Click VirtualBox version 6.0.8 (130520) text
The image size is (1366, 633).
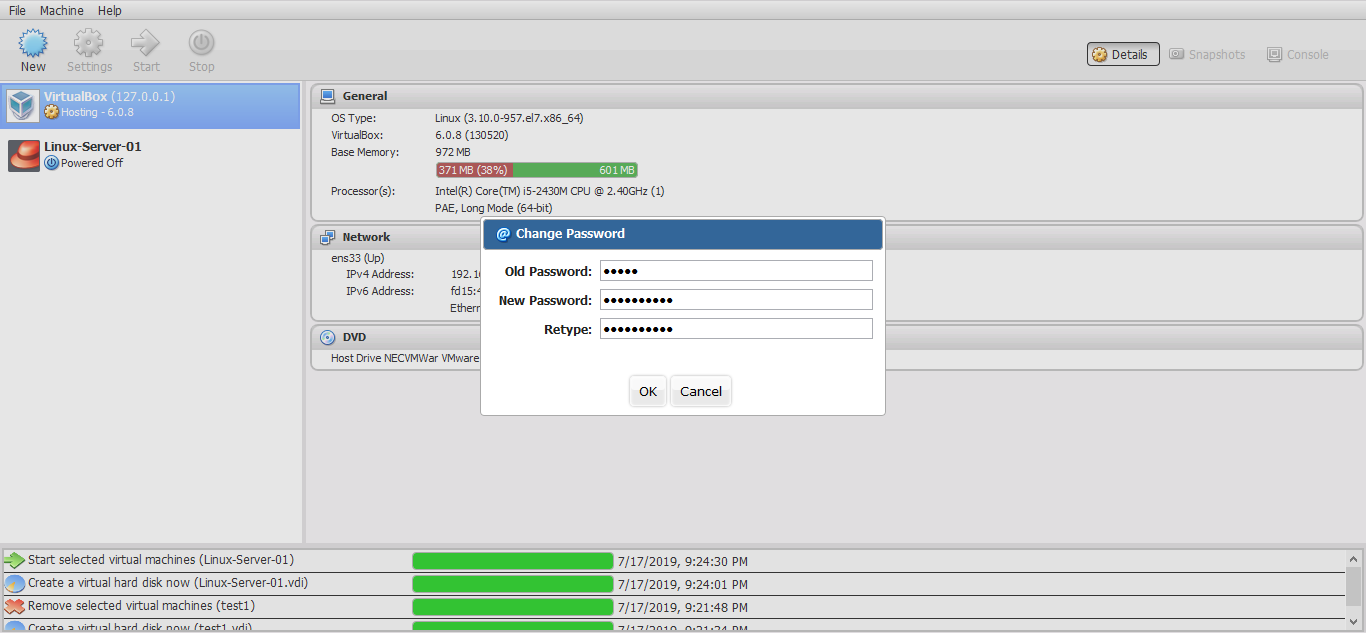click(x=471, y=135)
